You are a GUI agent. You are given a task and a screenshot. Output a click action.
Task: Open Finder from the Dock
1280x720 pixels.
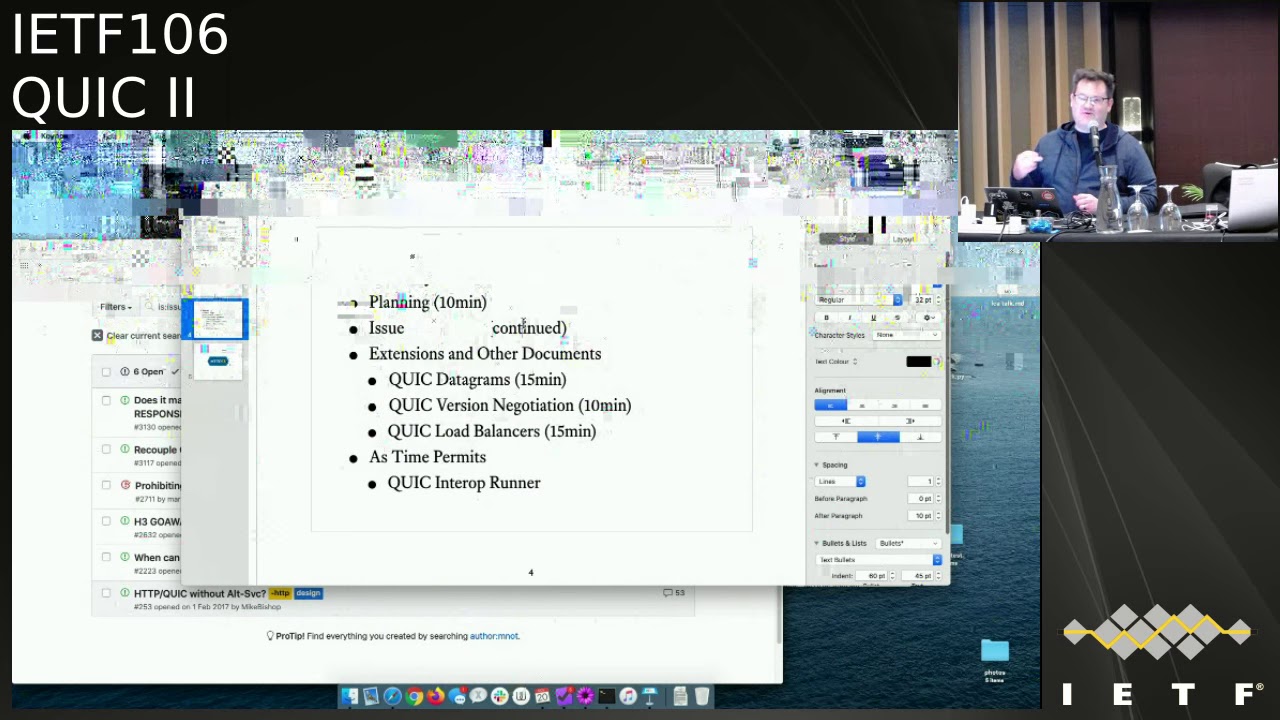point(349,695)
